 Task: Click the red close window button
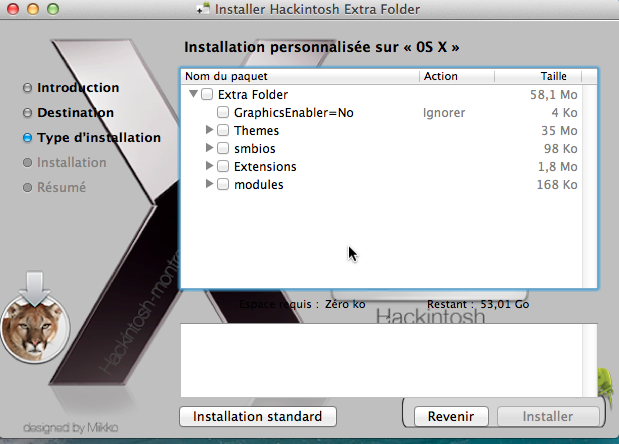point(13,9)
